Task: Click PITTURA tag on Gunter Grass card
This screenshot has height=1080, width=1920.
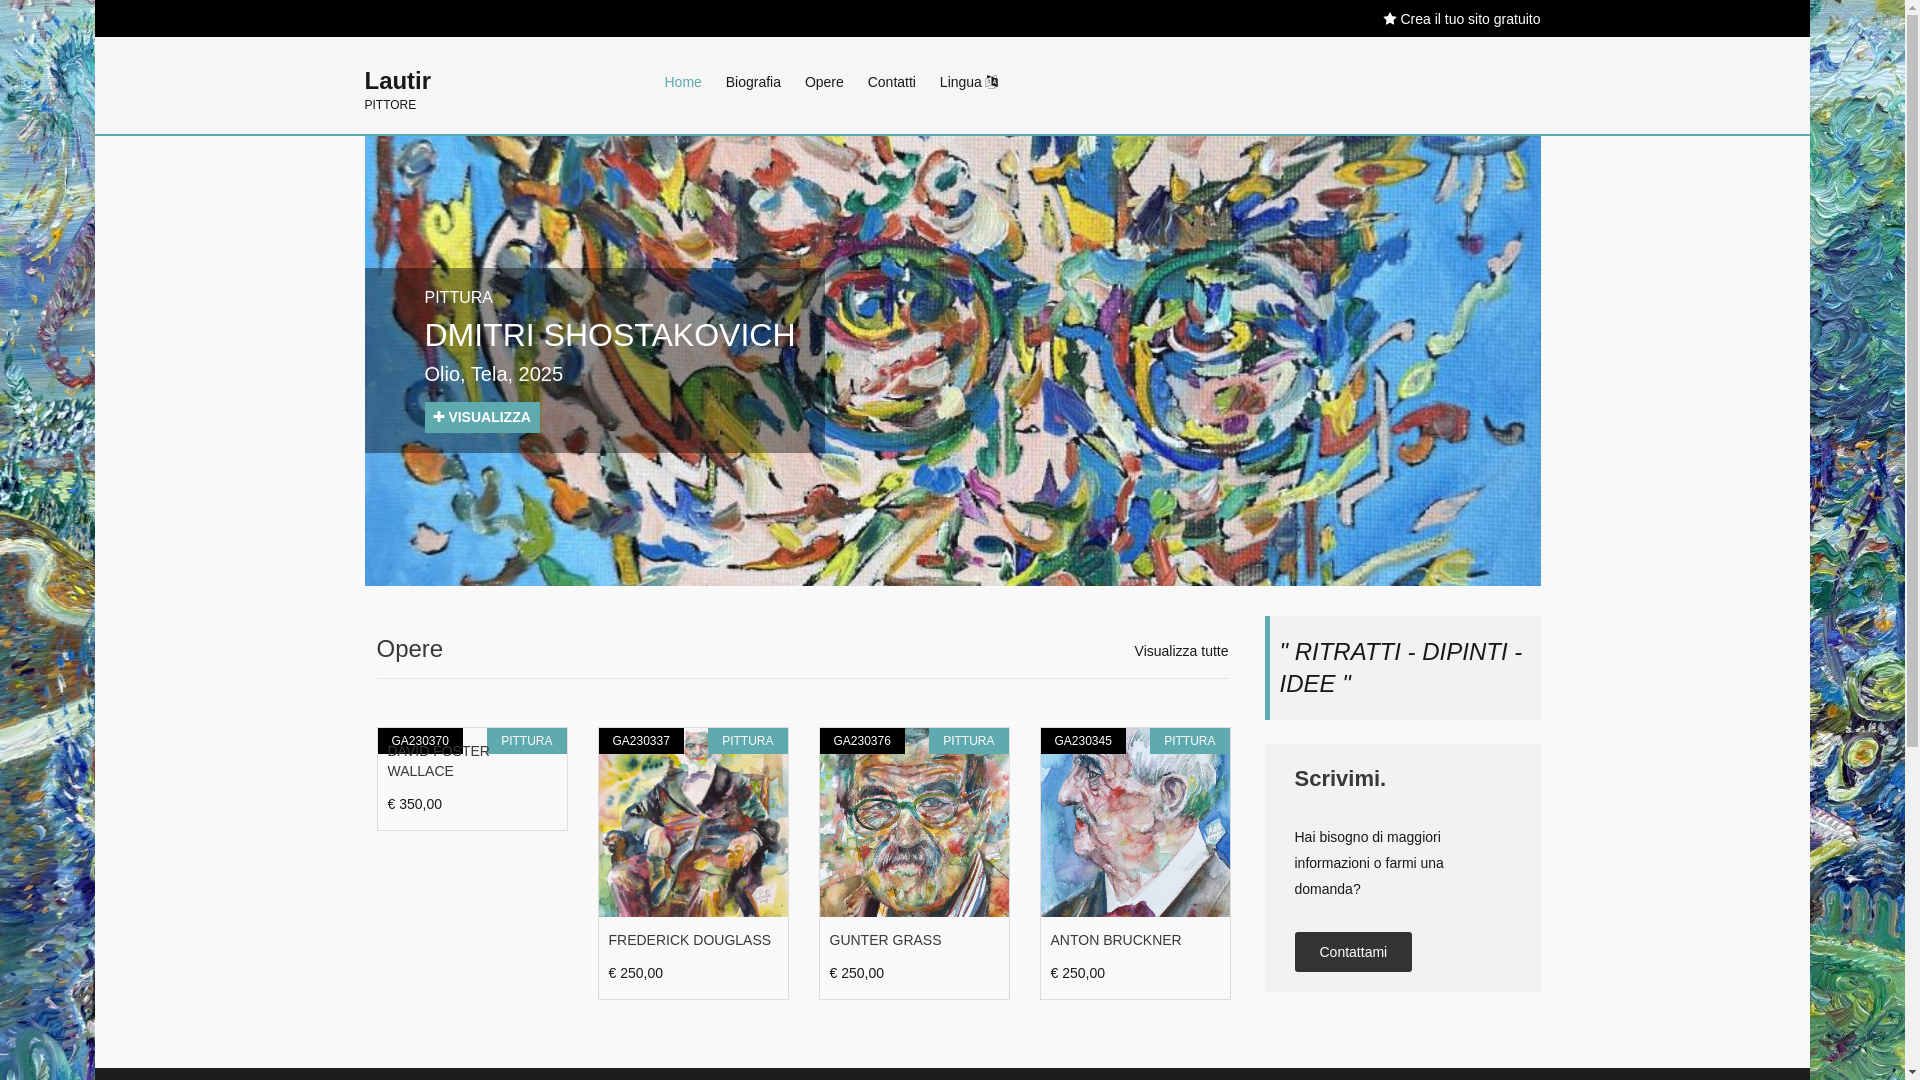Action: click(x=969, y=741)
